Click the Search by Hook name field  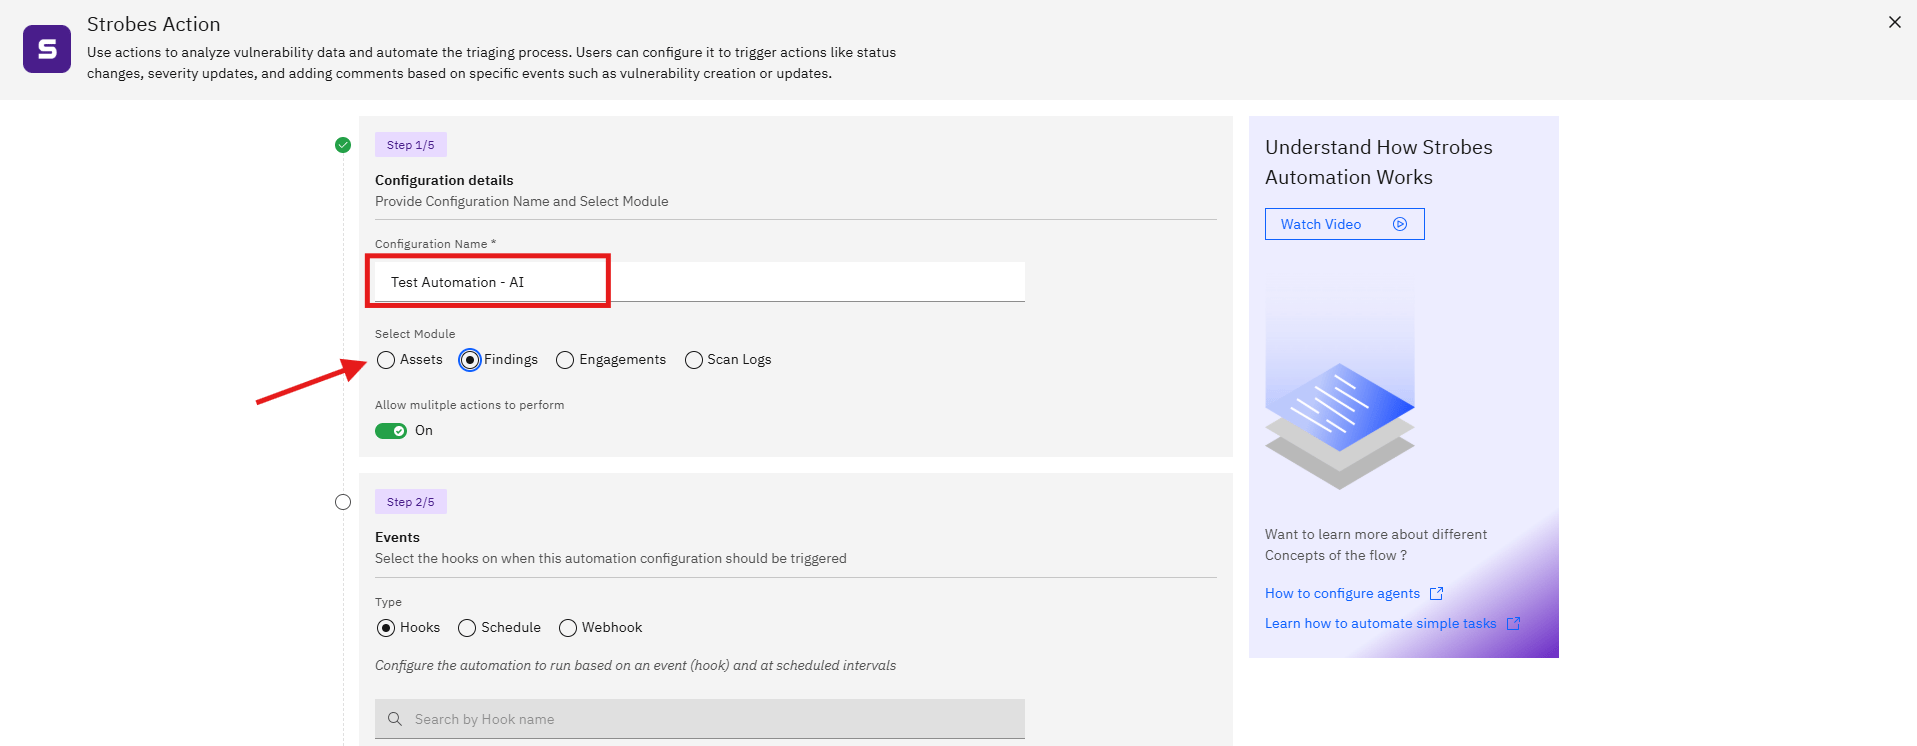(x=700, y=719)
